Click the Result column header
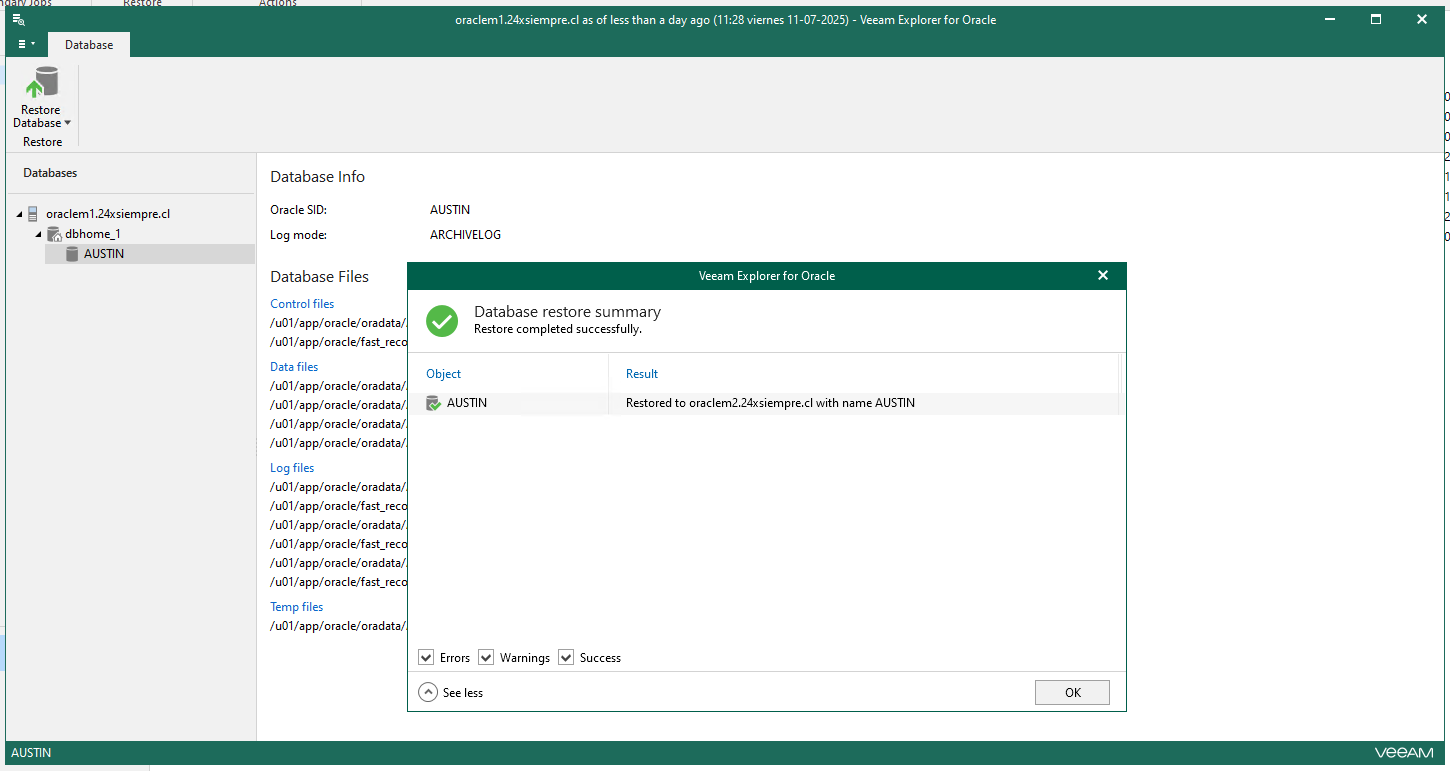Image resolution: width=1450 pixels, height=771 pixels. coord(642,374)
